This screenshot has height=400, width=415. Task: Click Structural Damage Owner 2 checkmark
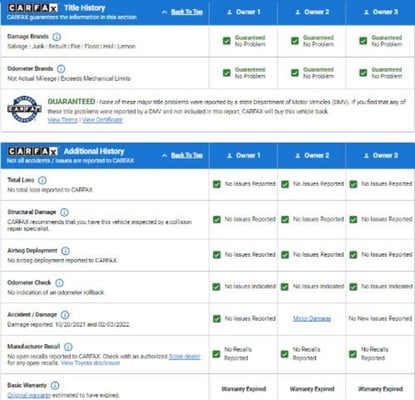(285, 220)
